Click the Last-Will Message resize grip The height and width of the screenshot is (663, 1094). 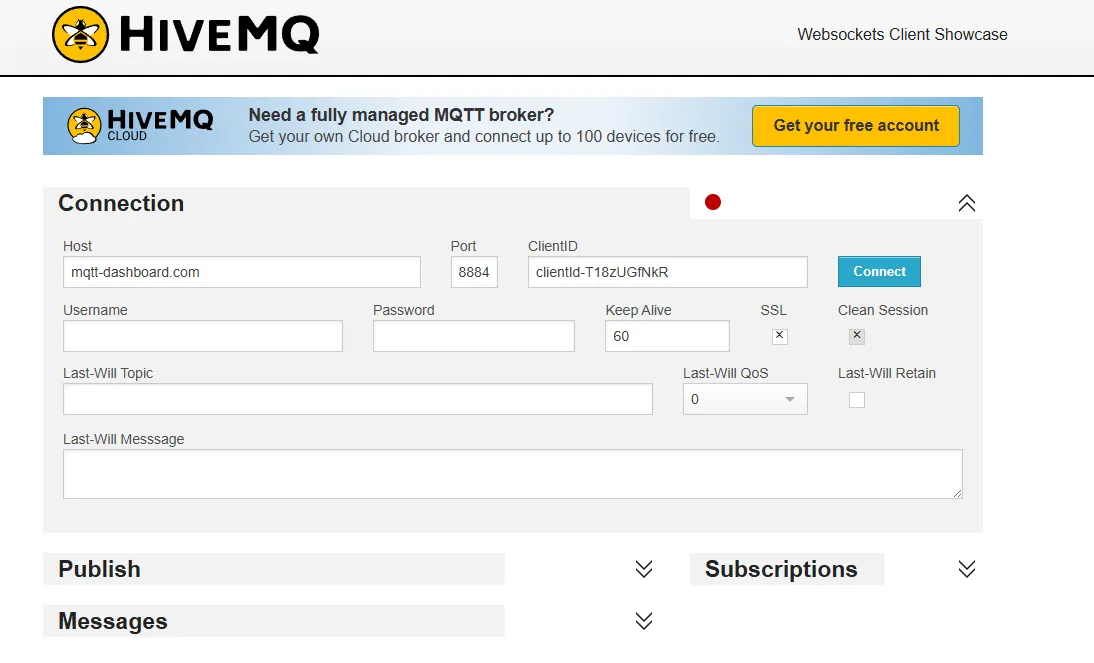[957, 493]
